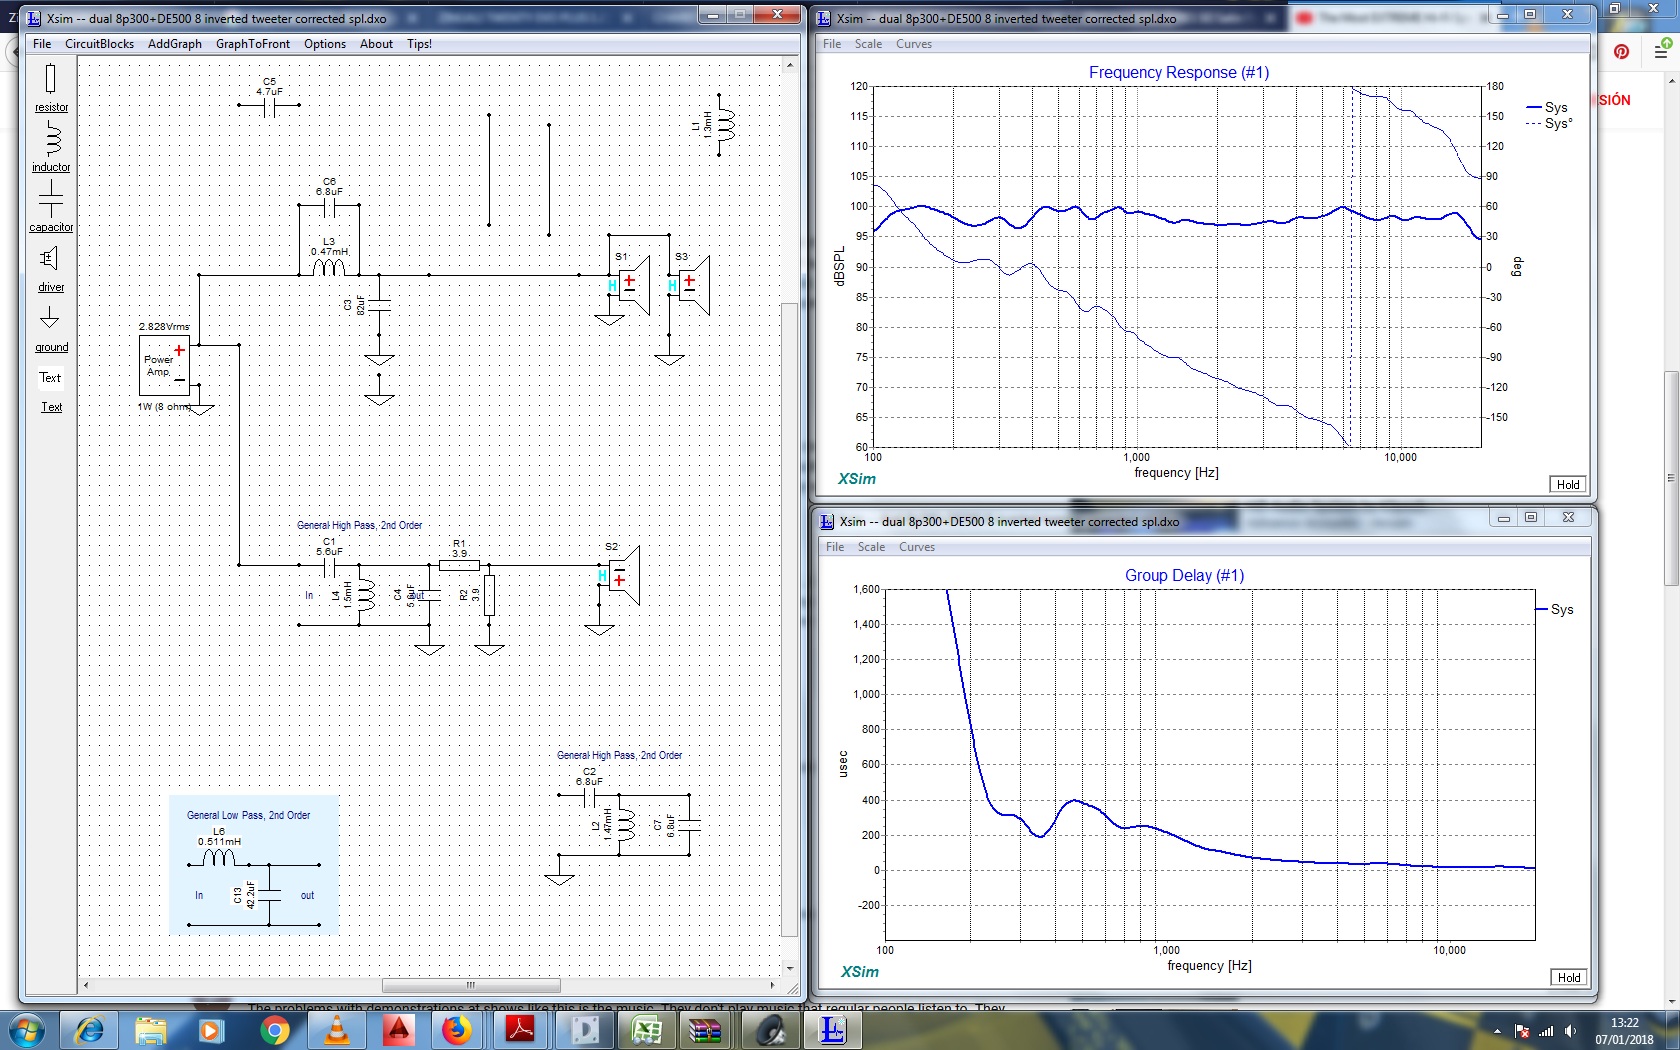Click the Pinterest icon in browser toolbar

point(1622,51)
